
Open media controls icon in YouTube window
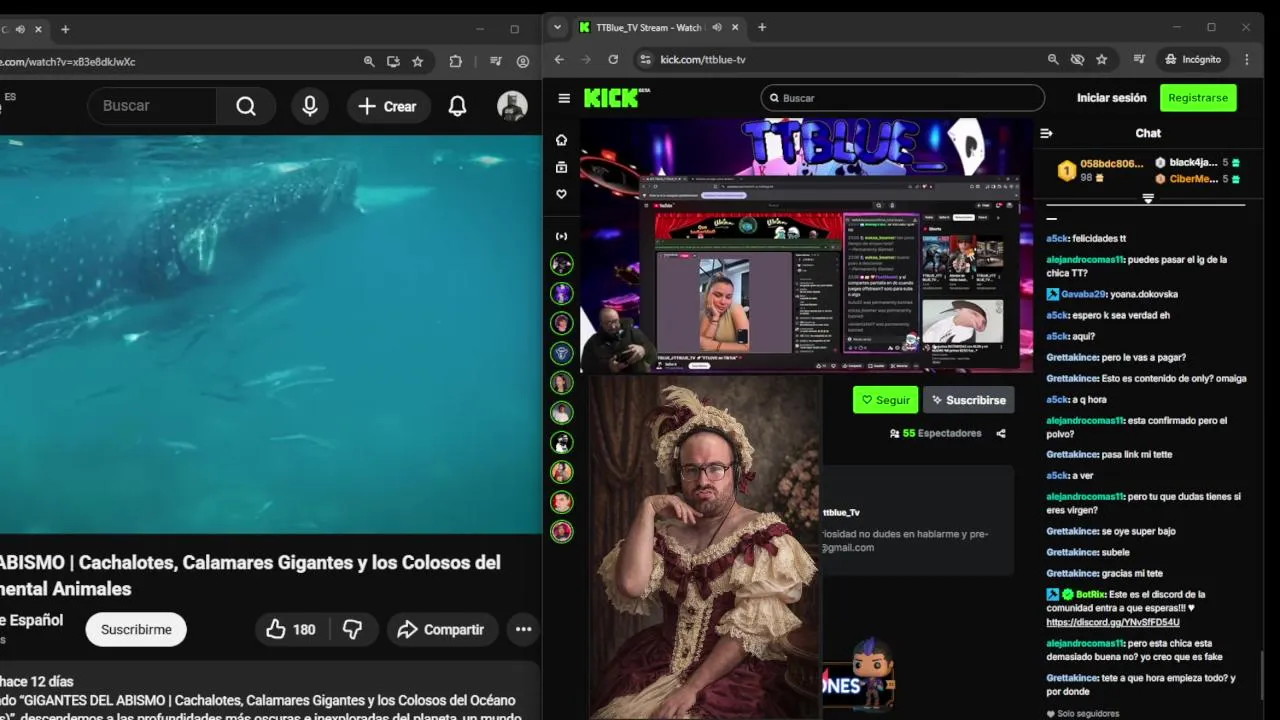[x=495, y=61]
